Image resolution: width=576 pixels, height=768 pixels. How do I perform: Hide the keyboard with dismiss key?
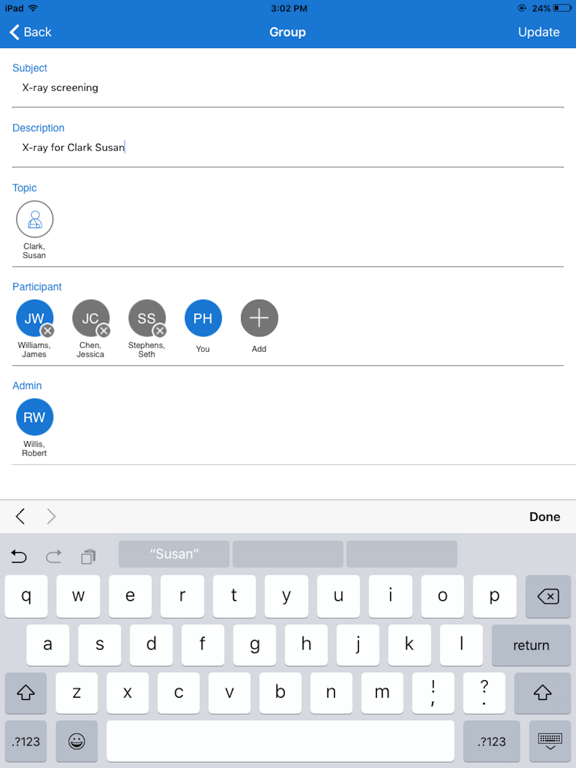(x=550, y=741)
